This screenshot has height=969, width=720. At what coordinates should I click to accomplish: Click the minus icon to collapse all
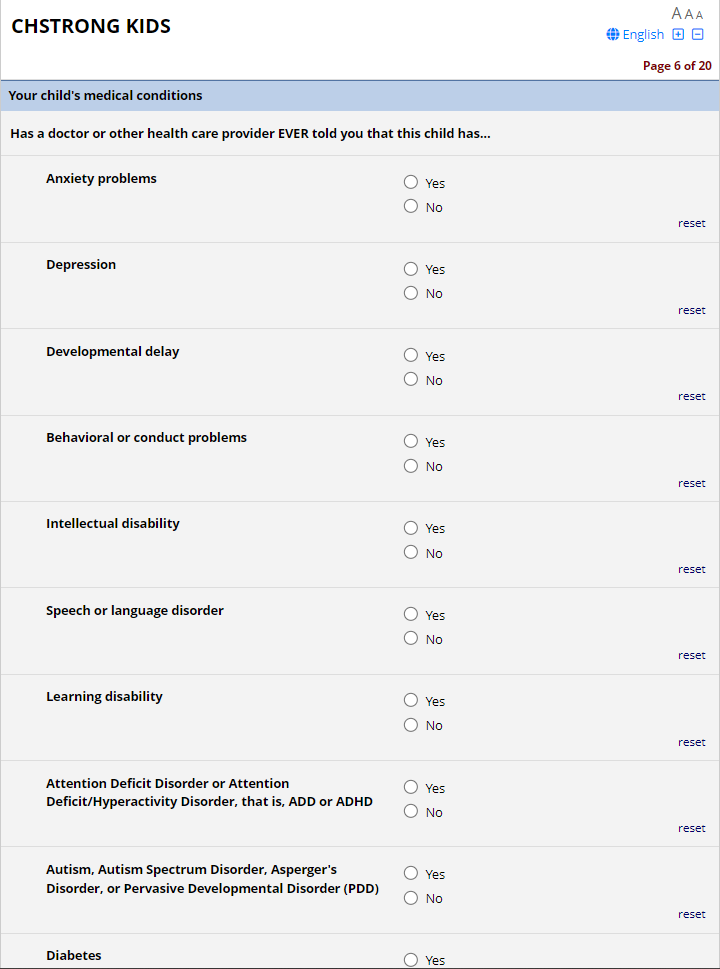click(698, 34)
